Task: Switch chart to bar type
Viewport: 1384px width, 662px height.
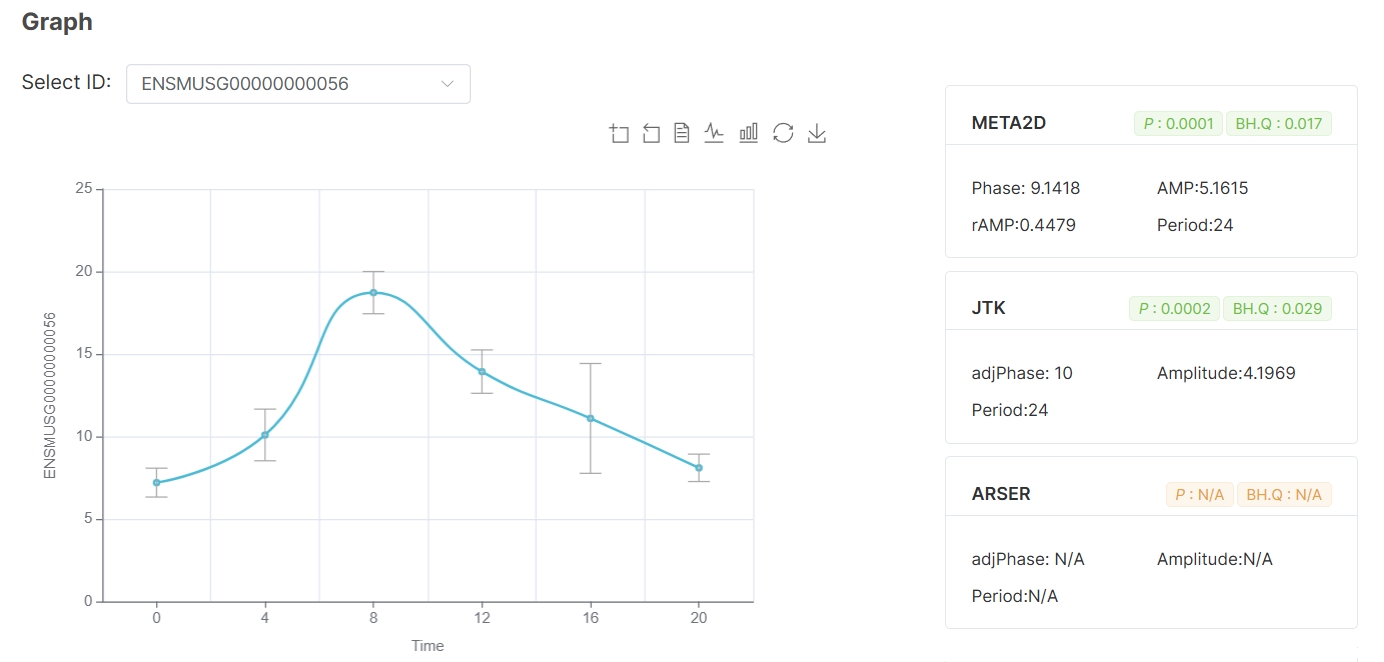Action: pyautogui.click(x=748, y=133)
